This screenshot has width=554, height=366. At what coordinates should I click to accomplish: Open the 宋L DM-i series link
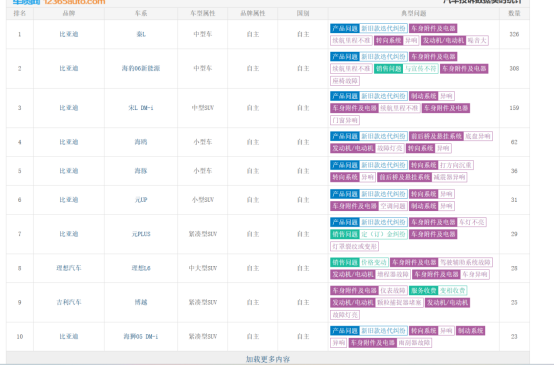141,108
